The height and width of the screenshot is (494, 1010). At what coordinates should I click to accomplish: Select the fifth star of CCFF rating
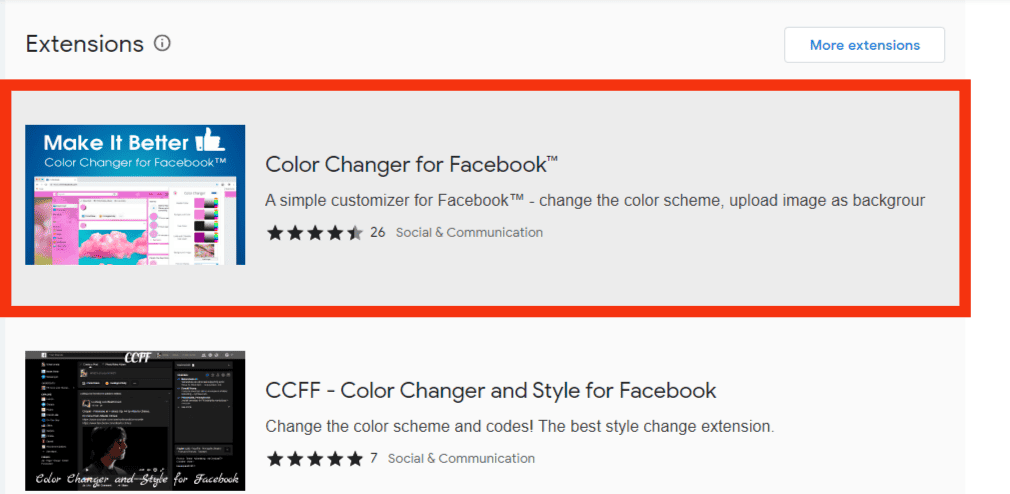[x=355, y=459]
